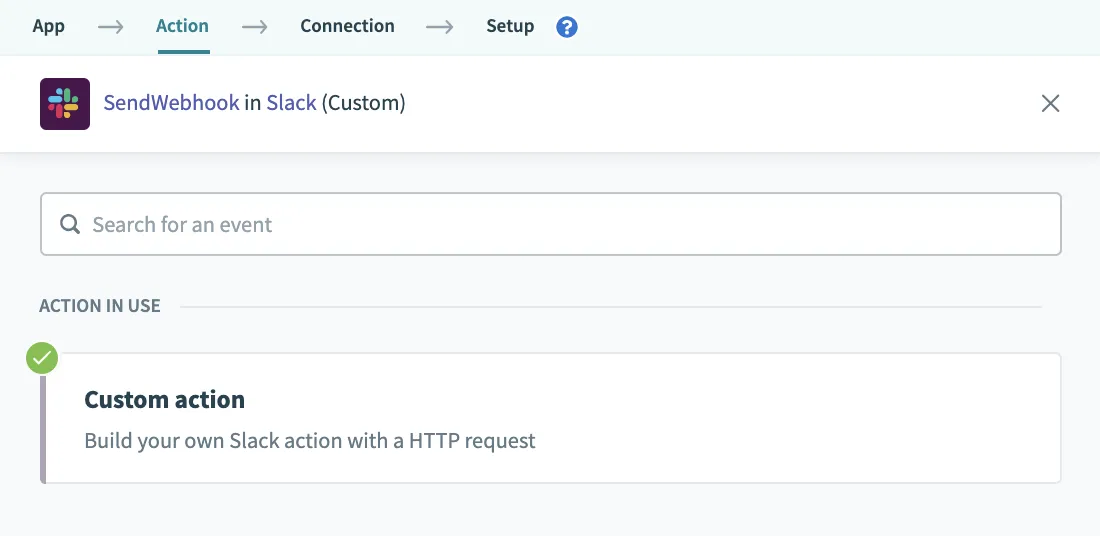Click the SendWebhook link in header
The image size is (1100, 536).
[171, 103]
